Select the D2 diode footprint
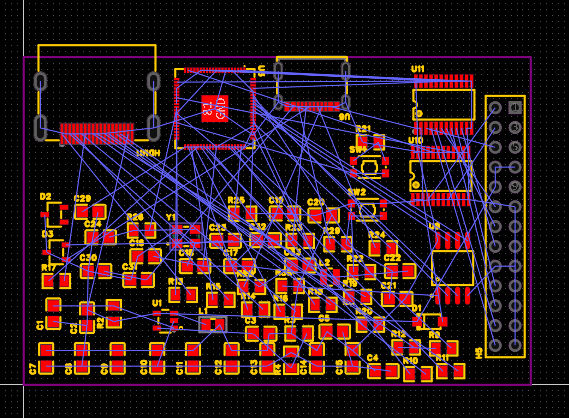 [54, 214]
